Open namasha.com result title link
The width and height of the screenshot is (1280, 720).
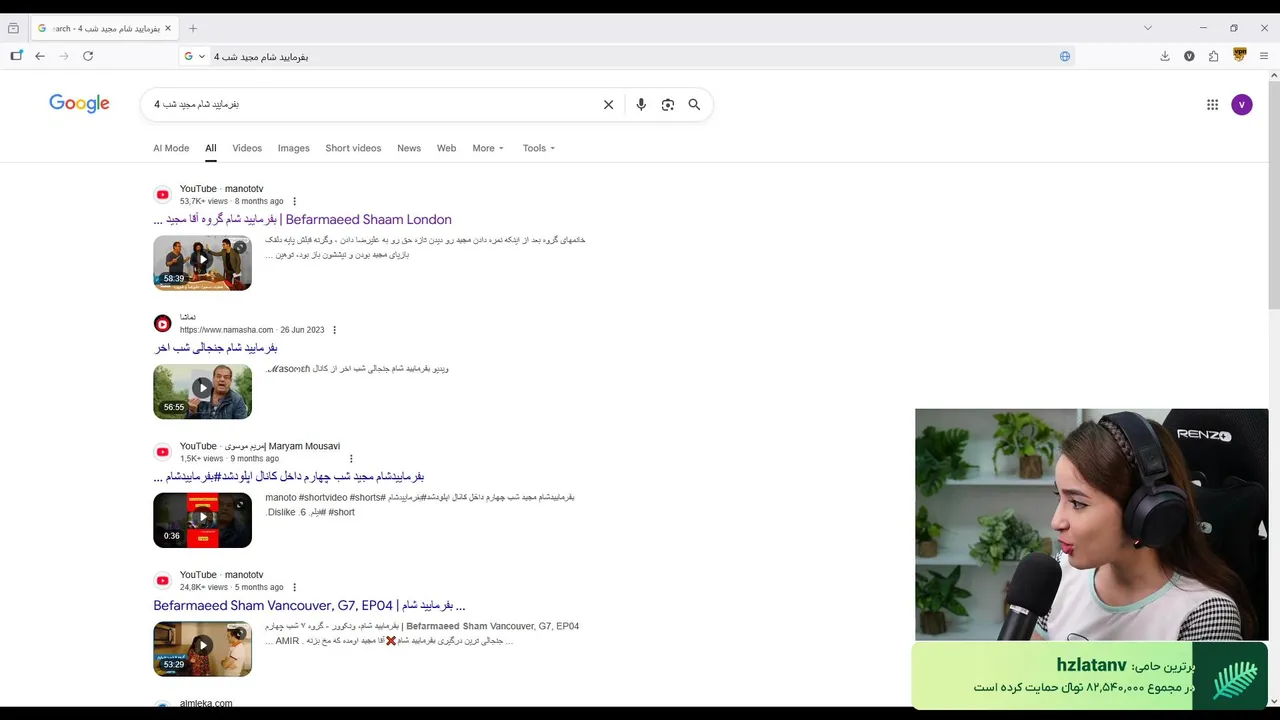point(215,348)
